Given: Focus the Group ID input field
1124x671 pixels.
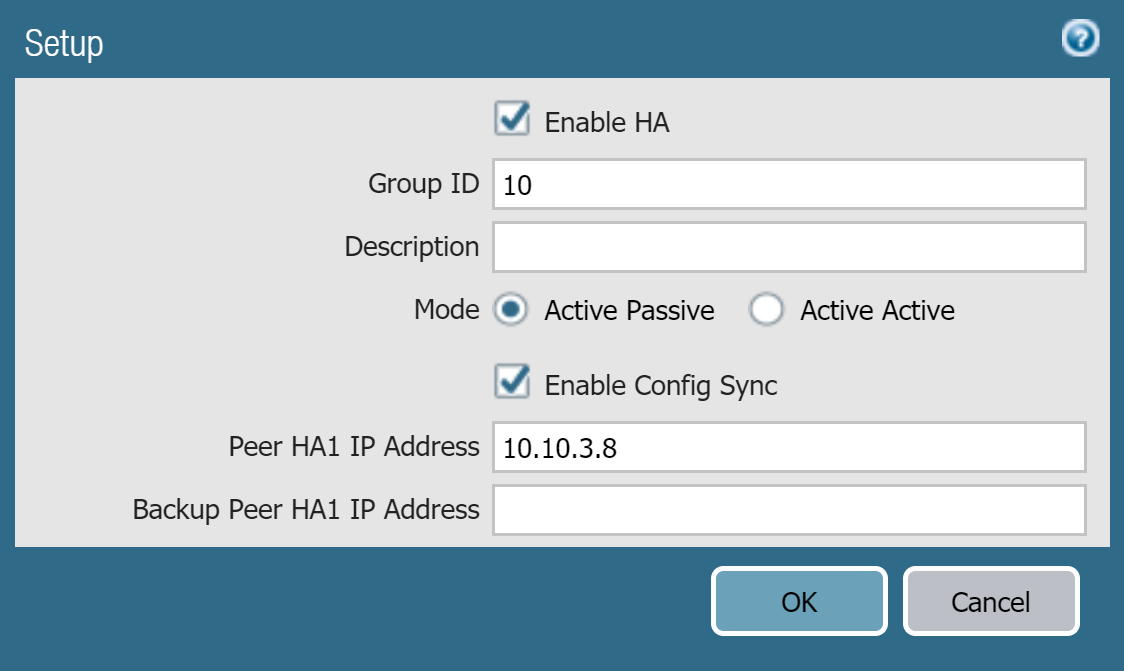Looking at the screenshot, I should 788,184.
